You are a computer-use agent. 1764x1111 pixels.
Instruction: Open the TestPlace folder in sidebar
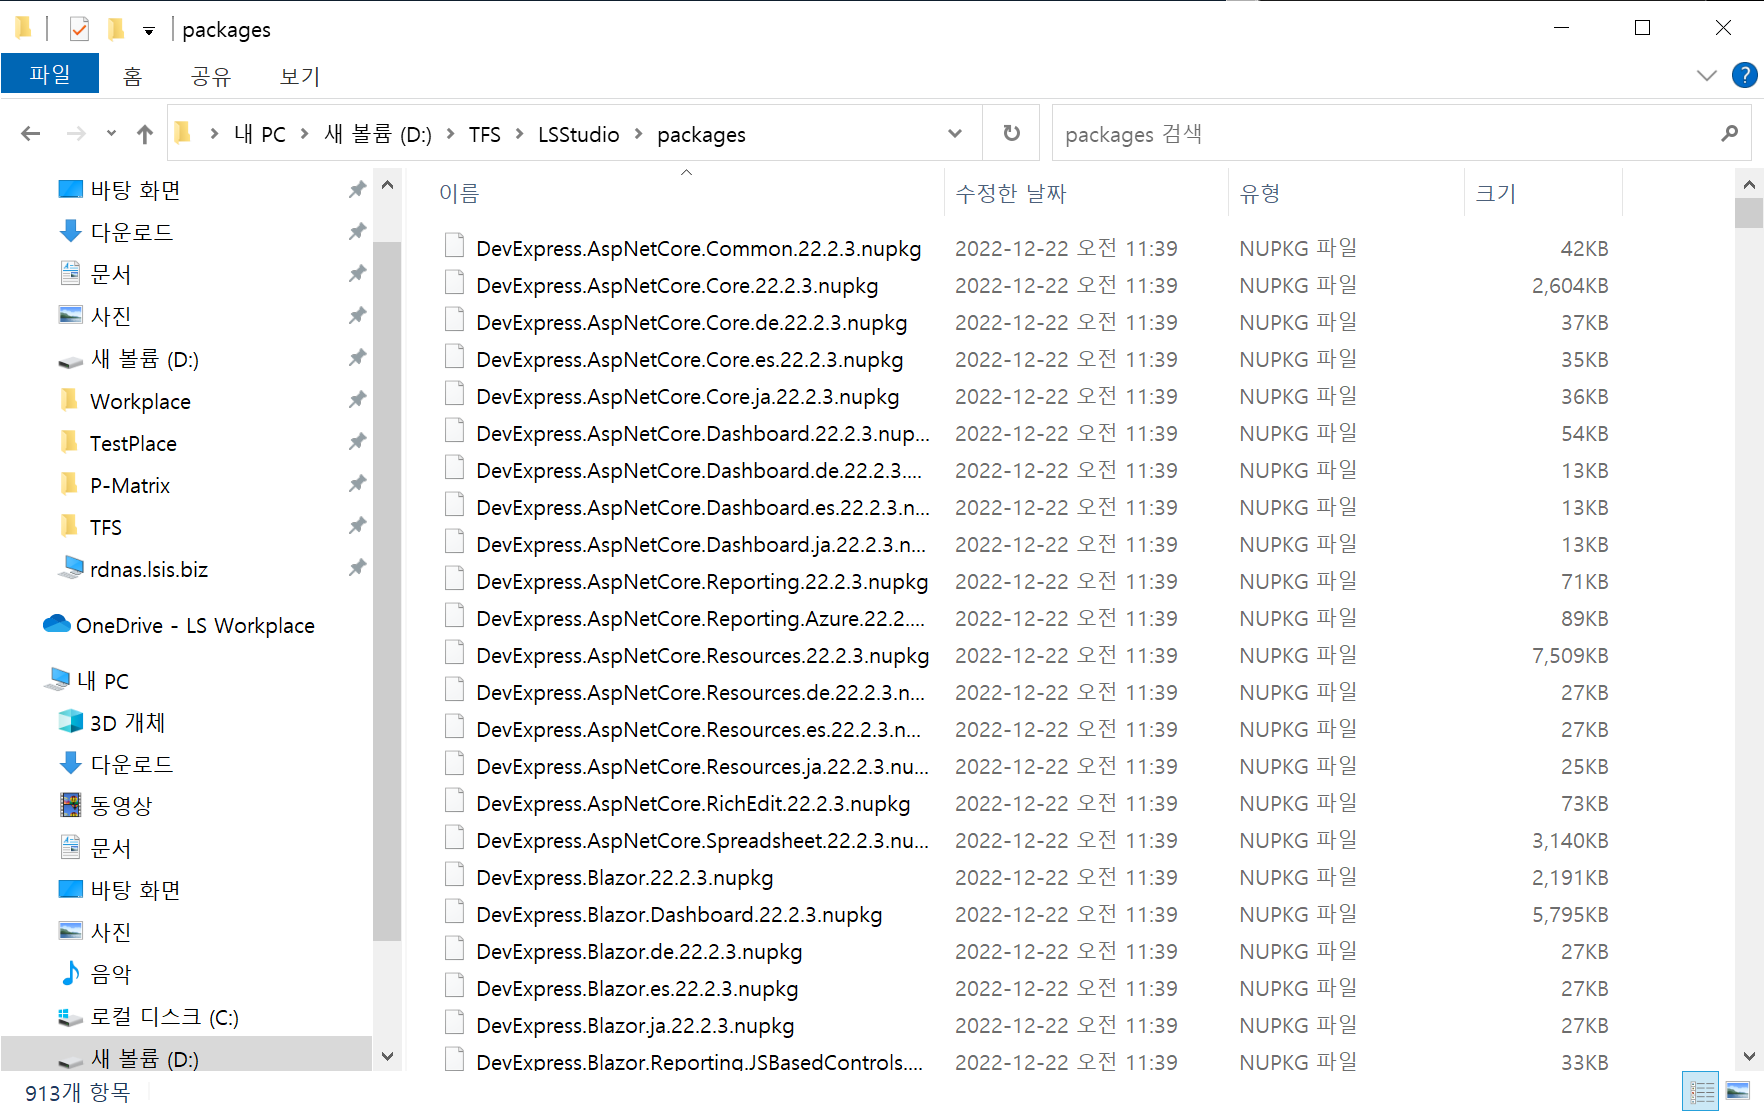pyautogui.click(x=133, y=443)
